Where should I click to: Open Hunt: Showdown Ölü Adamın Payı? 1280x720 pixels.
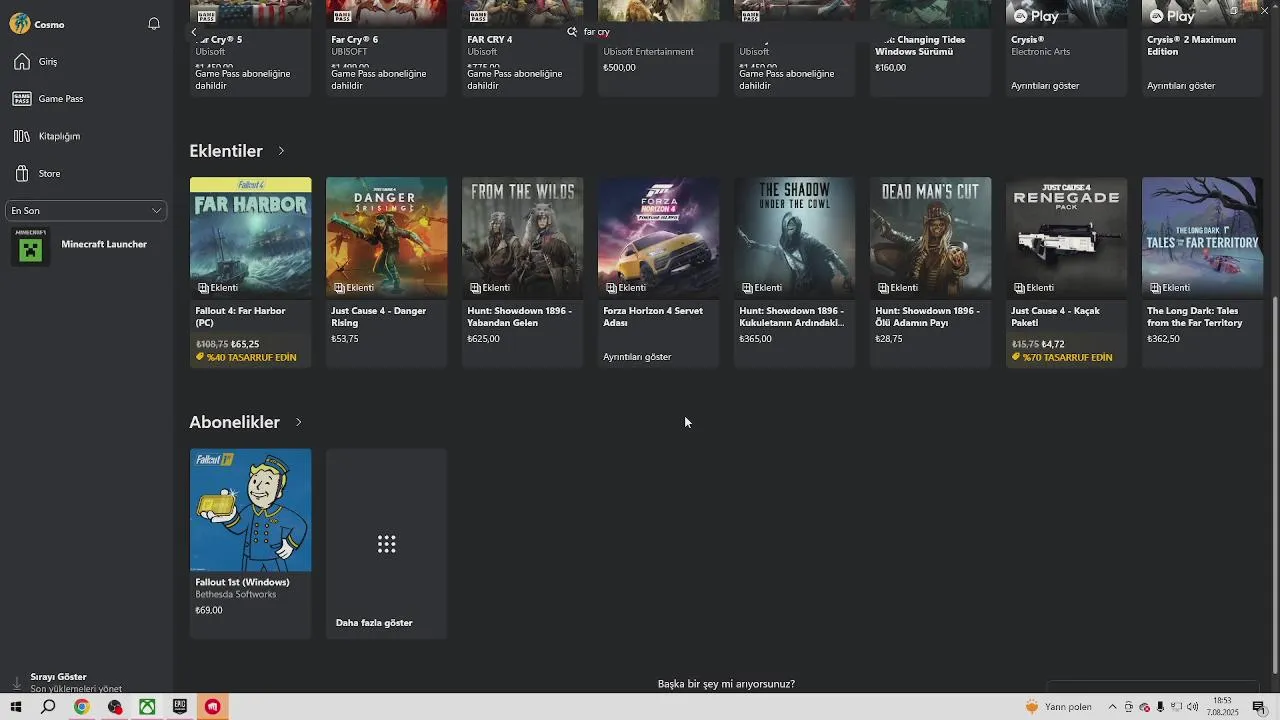coord(931,272)
